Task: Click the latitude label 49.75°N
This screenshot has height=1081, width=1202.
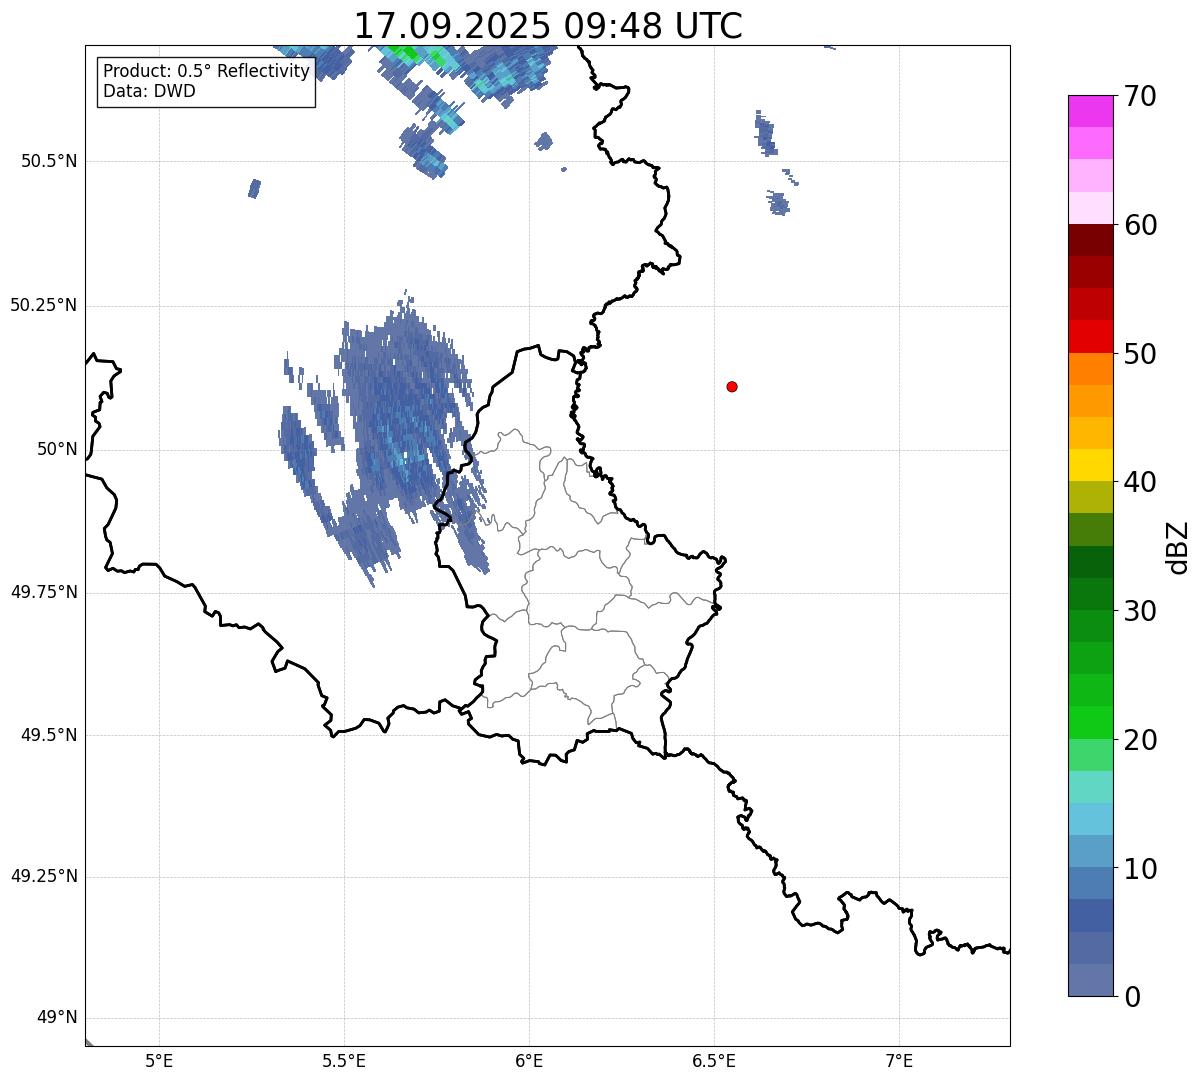Action: [44, 592]
